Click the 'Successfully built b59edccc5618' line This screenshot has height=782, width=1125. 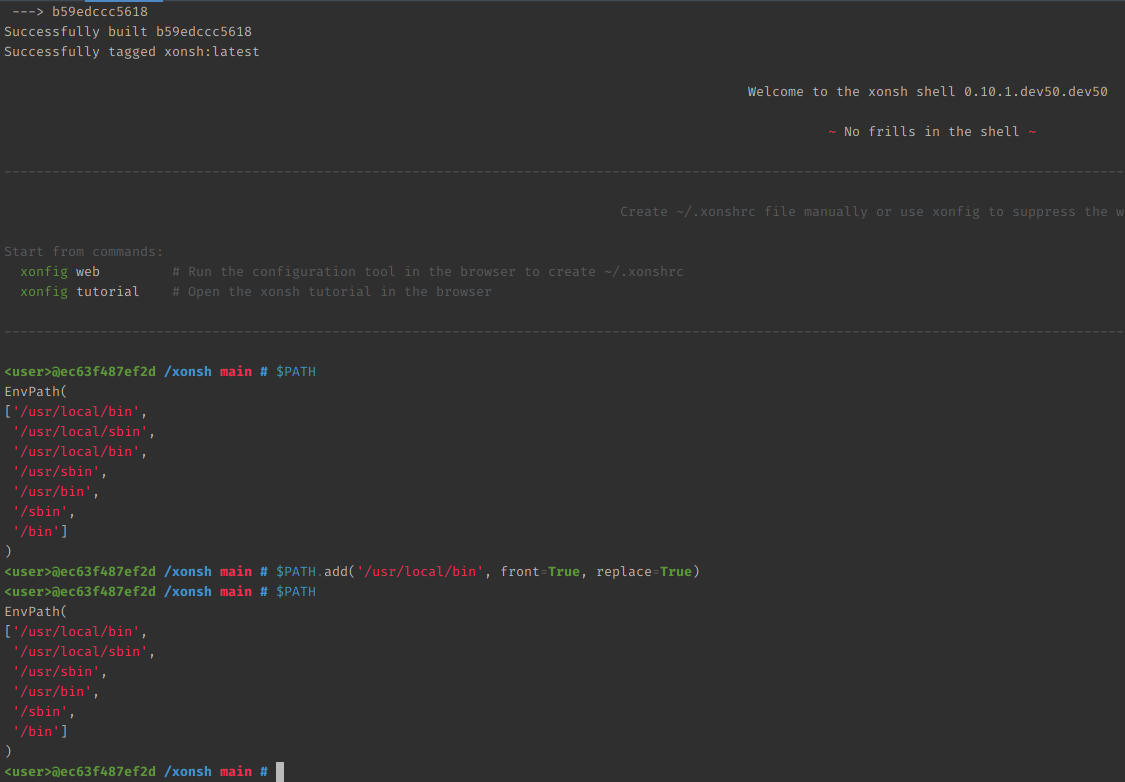(128, 32)
